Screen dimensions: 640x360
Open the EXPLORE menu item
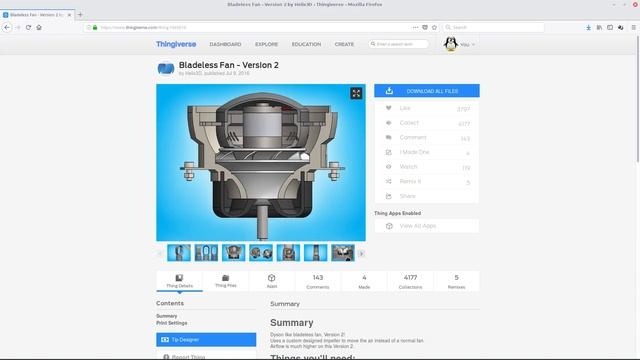point(267,44)
